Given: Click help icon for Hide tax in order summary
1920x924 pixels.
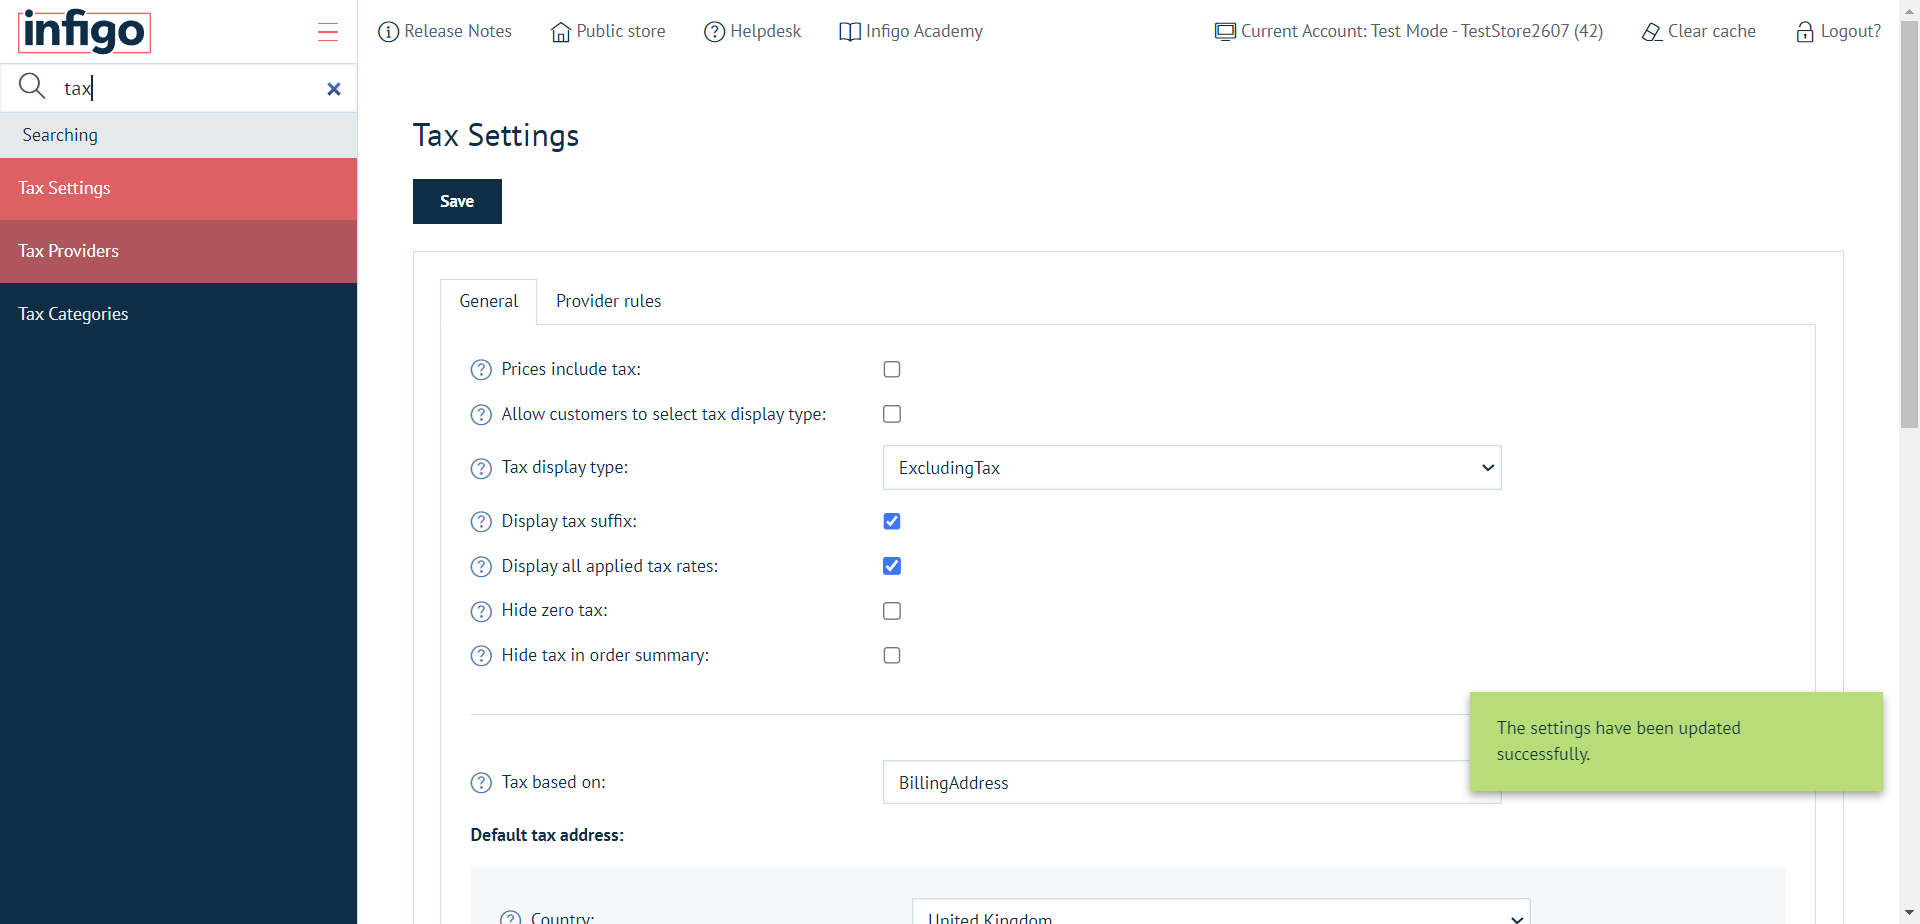Looking at the screenshot, I should (481, 656).
